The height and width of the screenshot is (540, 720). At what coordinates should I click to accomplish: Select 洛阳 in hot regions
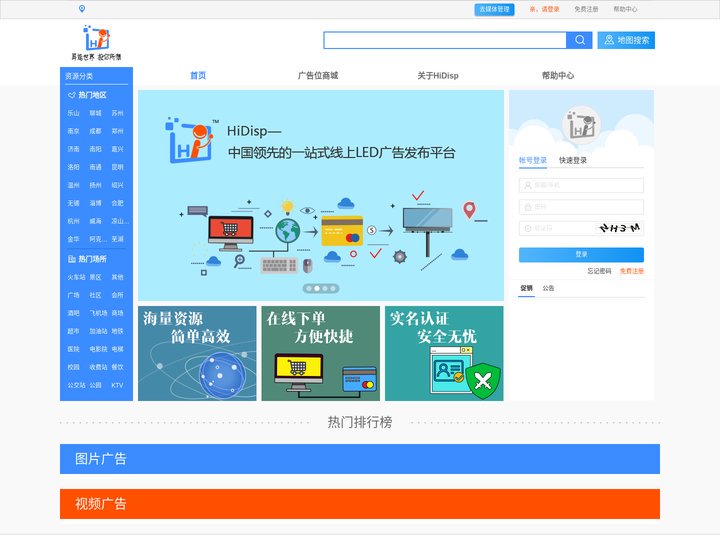pyautogui.click(x=73, y=167)
